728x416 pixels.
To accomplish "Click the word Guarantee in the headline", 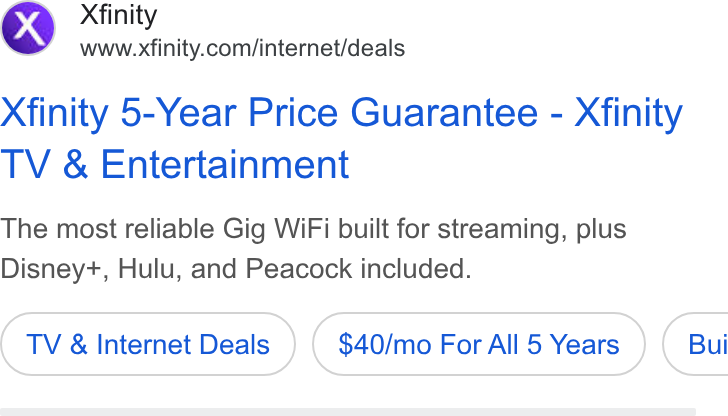I will [444, 113].
